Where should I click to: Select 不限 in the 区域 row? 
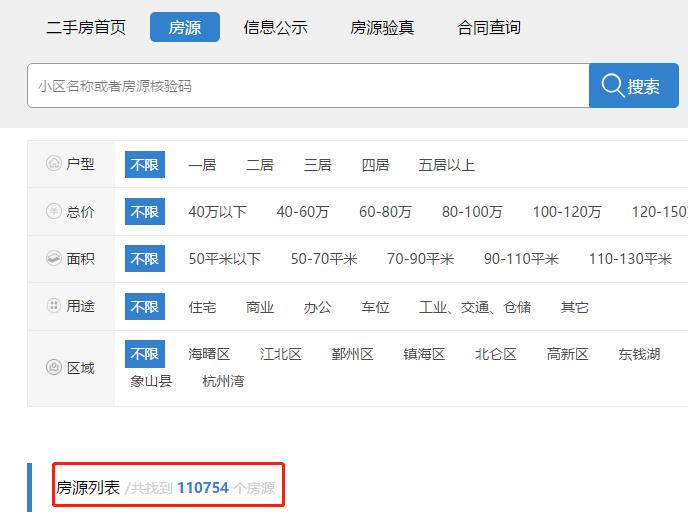145,354
